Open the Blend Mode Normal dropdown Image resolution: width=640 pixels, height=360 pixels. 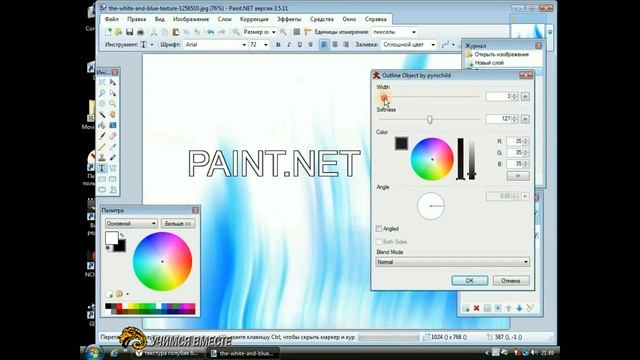pos(452,262)
